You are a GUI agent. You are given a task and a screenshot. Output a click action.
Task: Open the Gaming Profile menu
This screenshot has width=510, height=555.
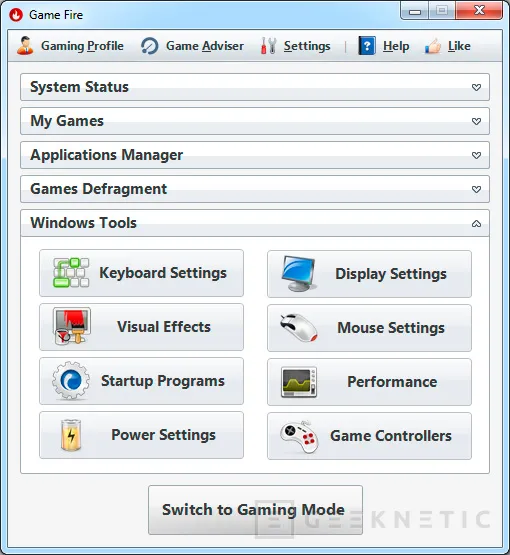pyautogui.click(x=70, y=46)
